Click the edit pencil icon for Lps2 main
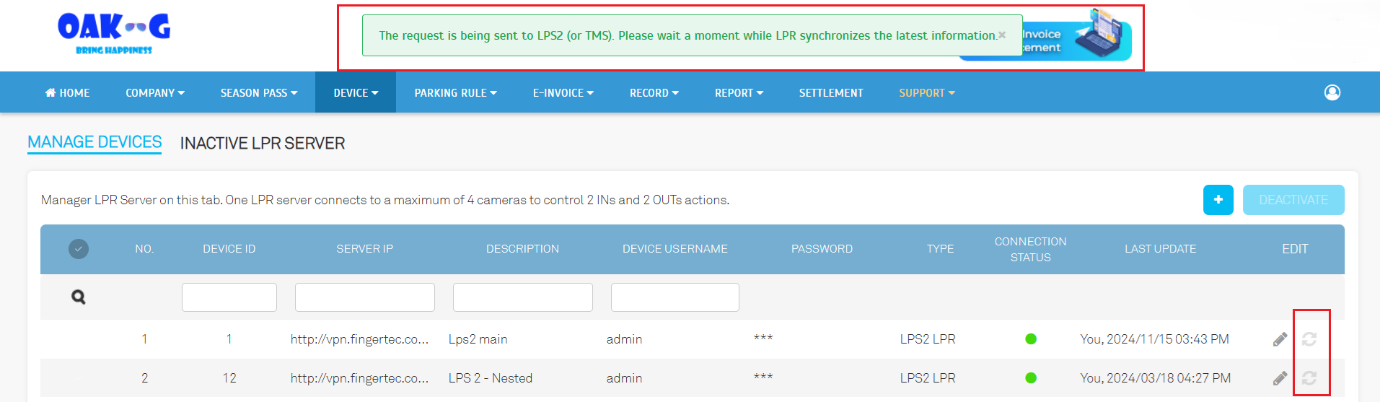The width and height of the screenshot is (1380, 402). [x=1280, y=340]
